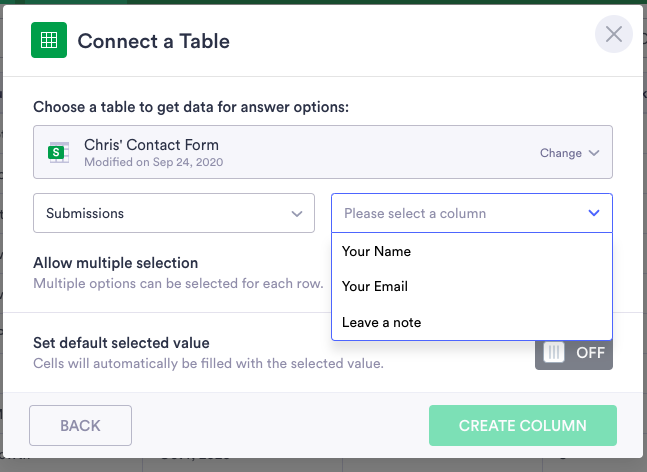Viewport: 647px width, 472px height.
Task: Pick the 'Leave a note' column option
Action: (x=382, y=322)
